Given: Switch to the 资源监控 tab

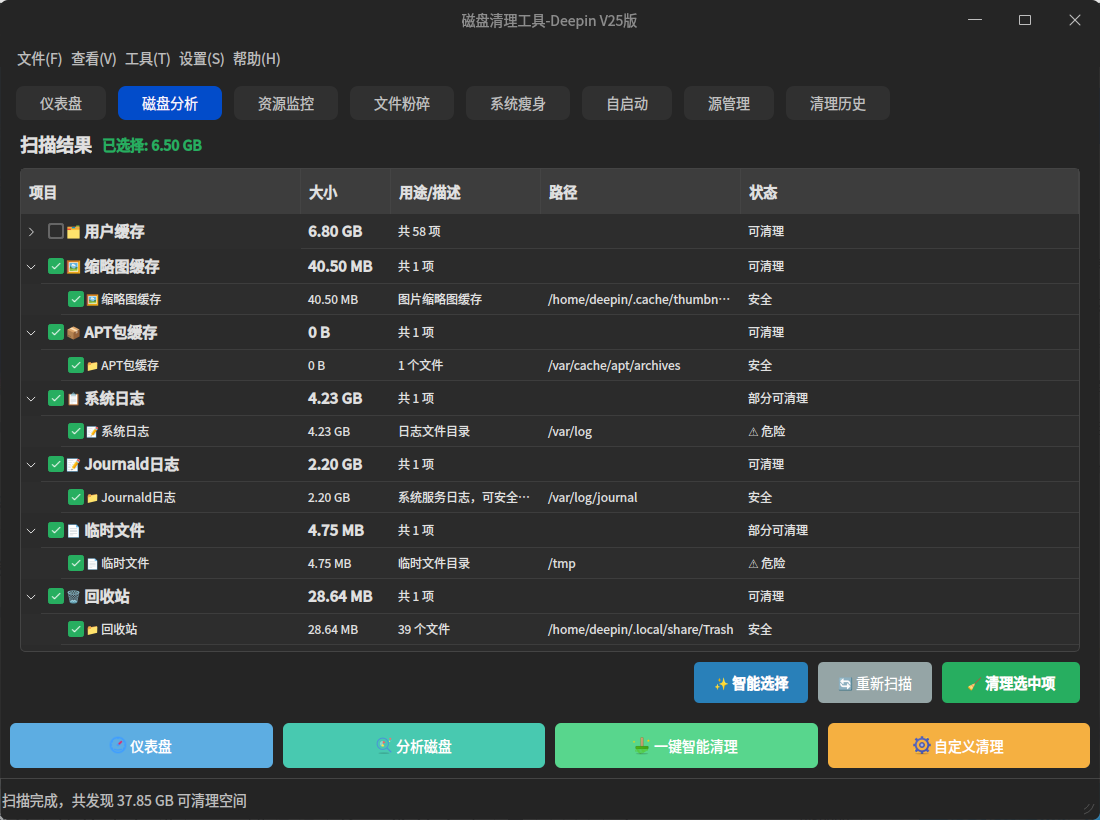Looking at the screenshot, I should [x=286, y=103].
